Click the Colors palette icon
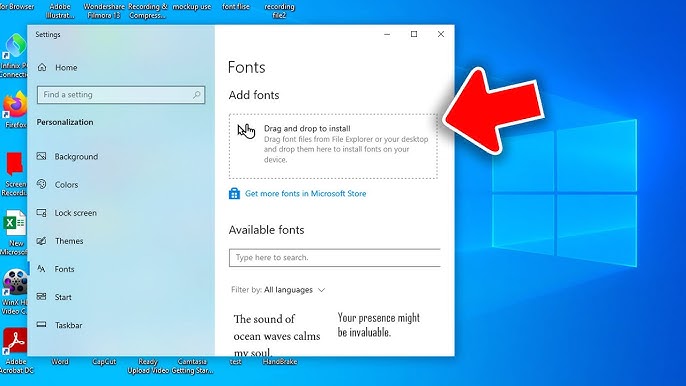Viewport: 686px width, 386px height. click(x=42, y=184)
